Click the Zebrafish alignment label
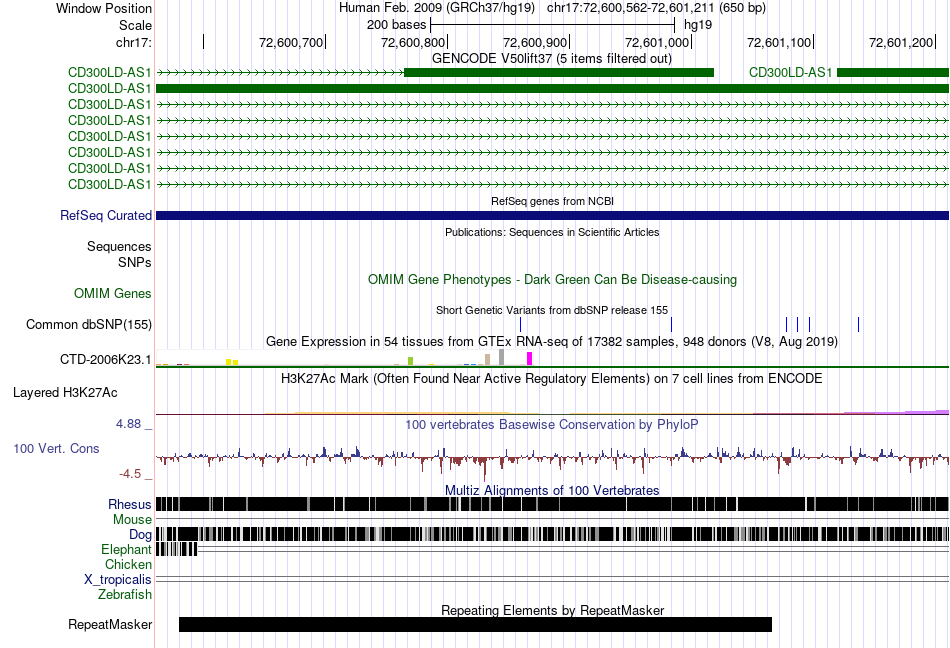This screenshot has height=648, width=950. (x=125, y=595)
